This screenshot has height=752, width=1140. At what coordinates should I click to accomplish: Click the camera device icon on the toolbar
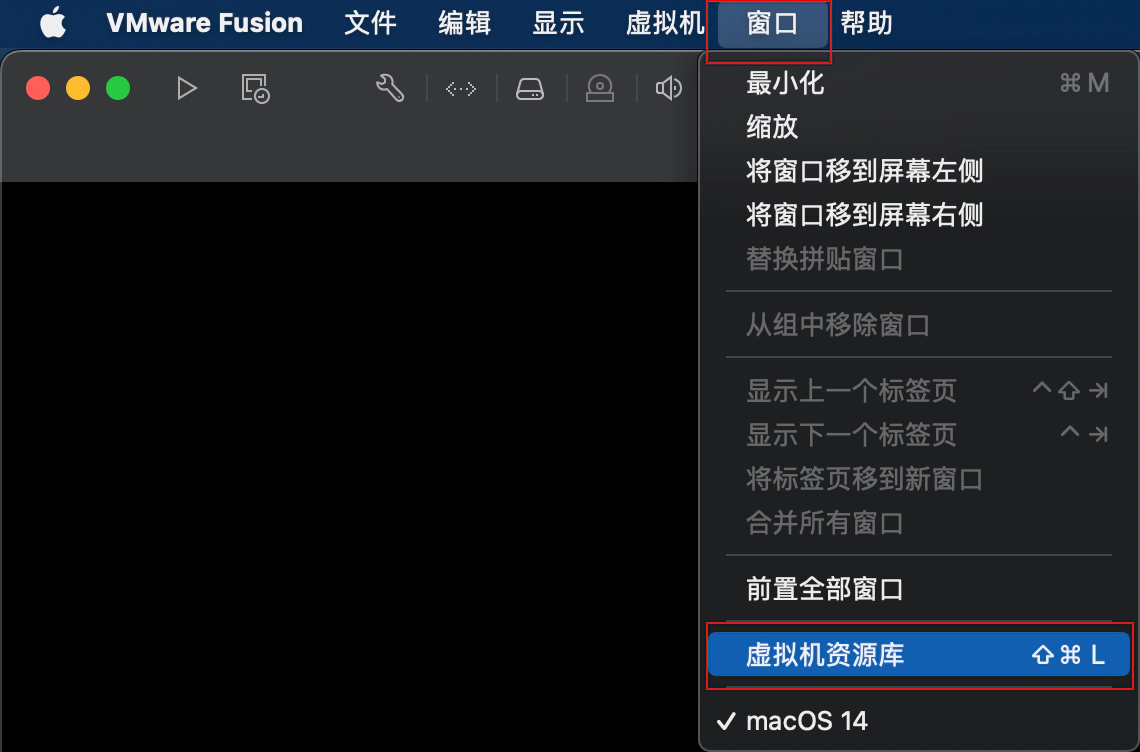point(600,88)
